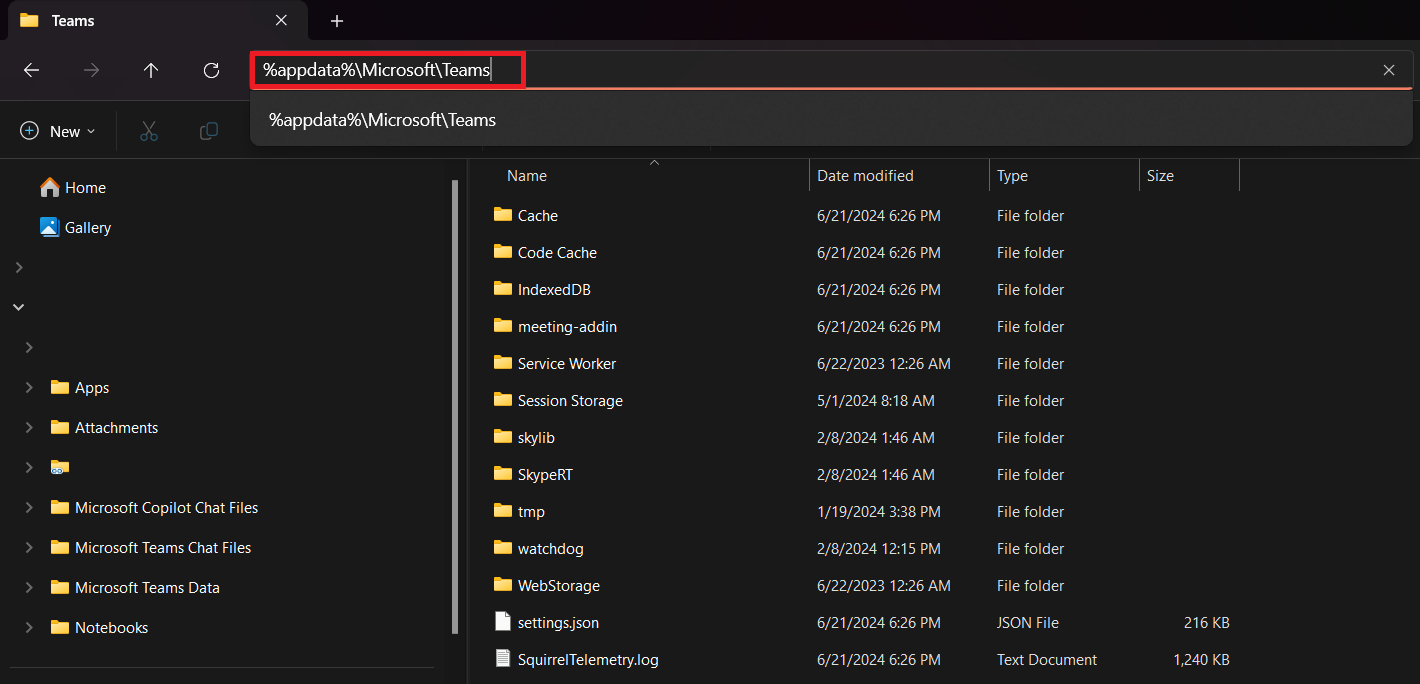The width and height of the screenshot is (1420, 684).
Task: Click the Text Document type cell
Action: [x=1047, y=660]
